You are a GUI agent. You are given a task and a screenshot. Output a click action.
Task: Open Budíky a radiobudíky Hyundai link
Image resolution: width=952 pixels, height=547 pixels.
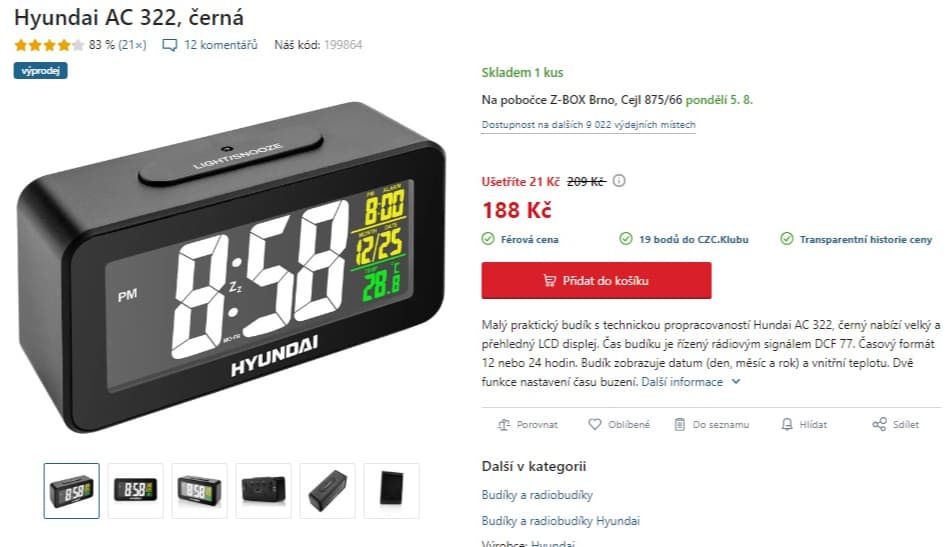pyautogui.click(x=560, y=521)
